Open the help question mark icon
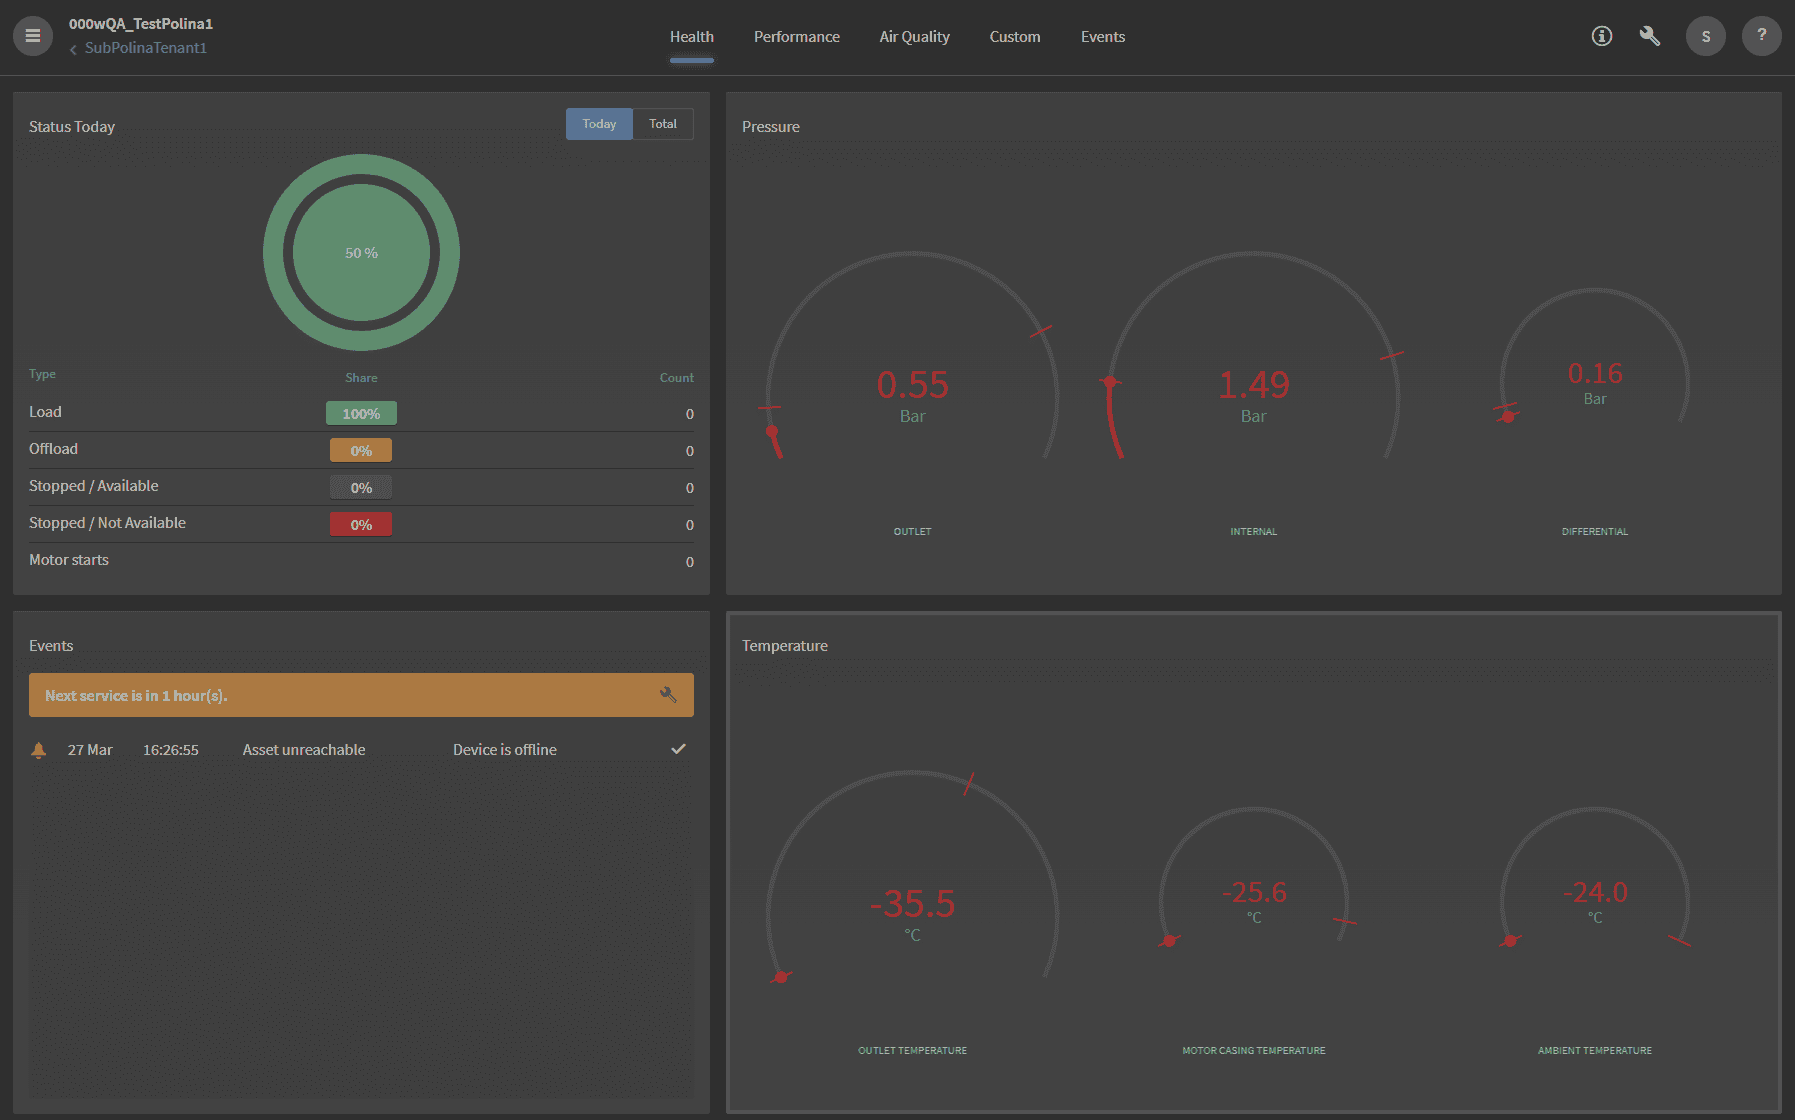 coord(1762,36)
